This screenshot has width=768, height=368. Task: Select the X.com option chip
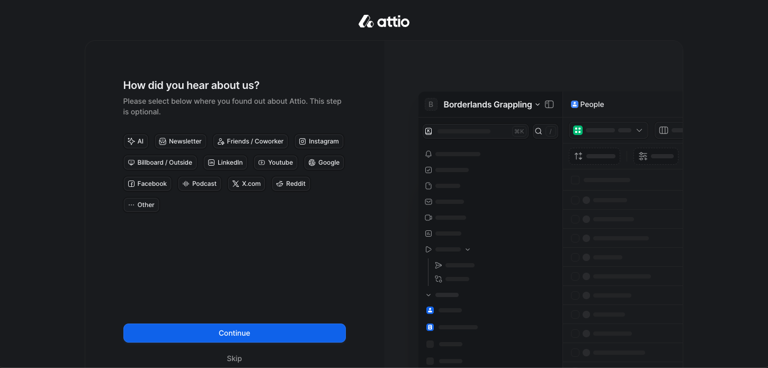[246, 184]
